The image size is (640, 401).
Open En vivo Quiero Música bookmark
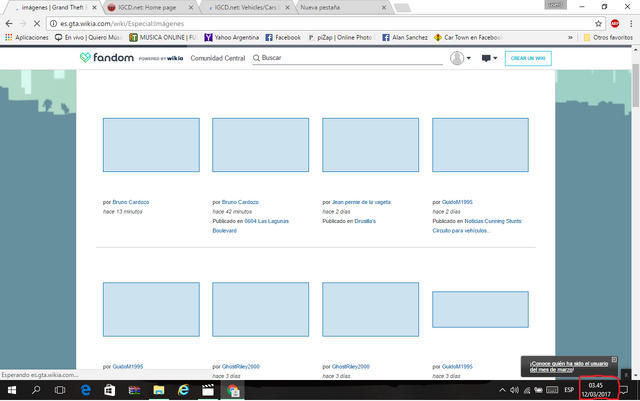point(89,38)
